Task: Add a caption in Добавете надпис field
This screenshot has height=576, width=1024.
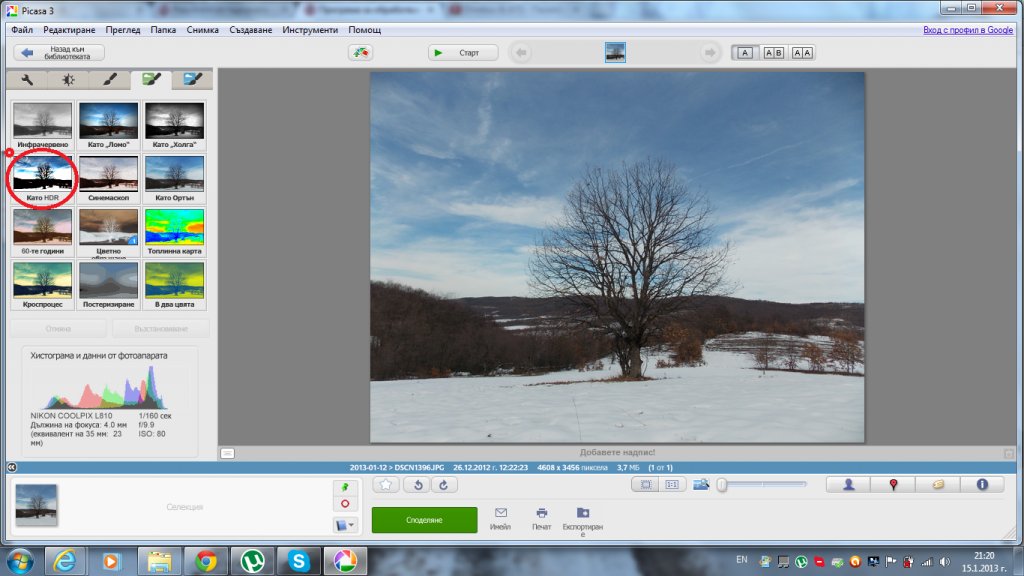Action: [x=617, y=452]
